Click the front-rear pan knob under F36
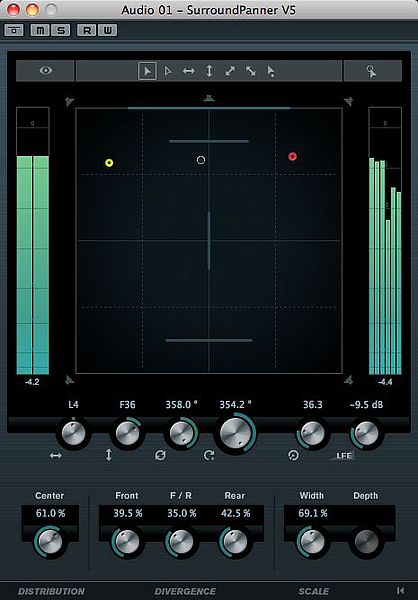Screen dimensions: 418x600 (x=127, y=434)
